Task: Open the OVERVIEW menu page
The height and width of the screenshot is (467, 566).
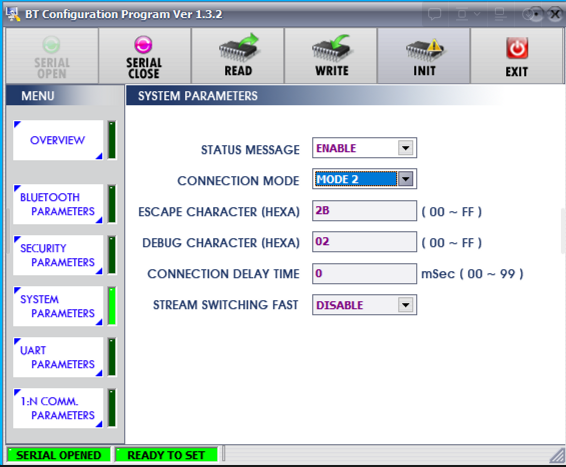Action: click(58, 140)
